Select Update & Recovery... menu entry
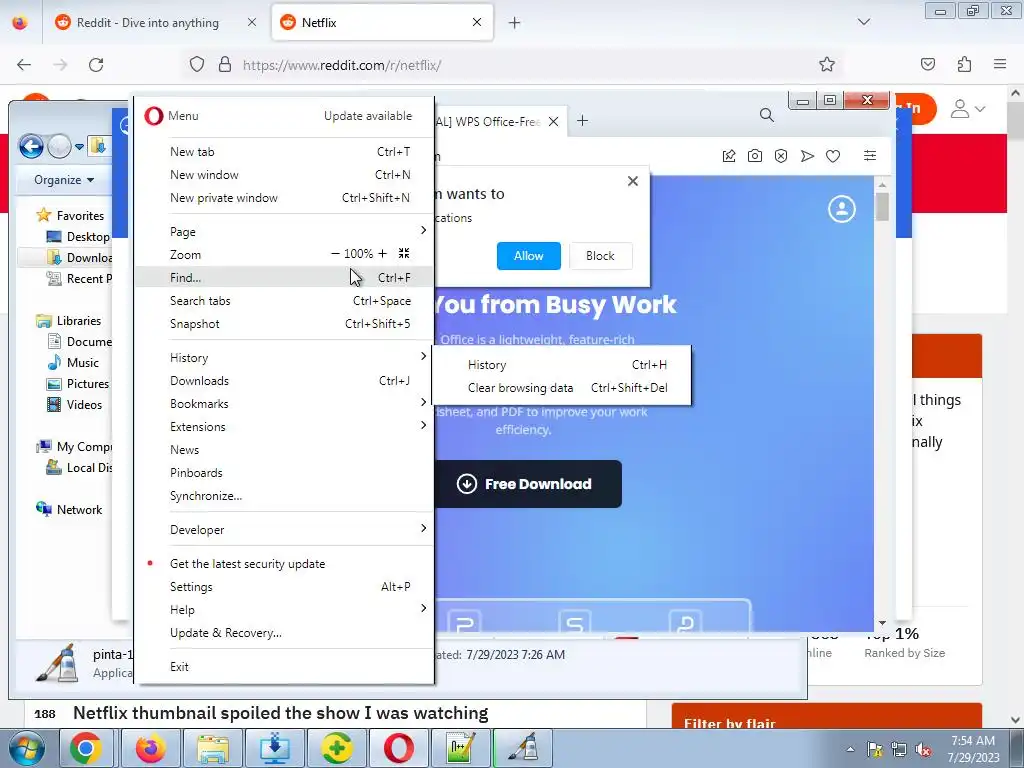The height and width of the screenshot is (768, 1024). (283, 632)
